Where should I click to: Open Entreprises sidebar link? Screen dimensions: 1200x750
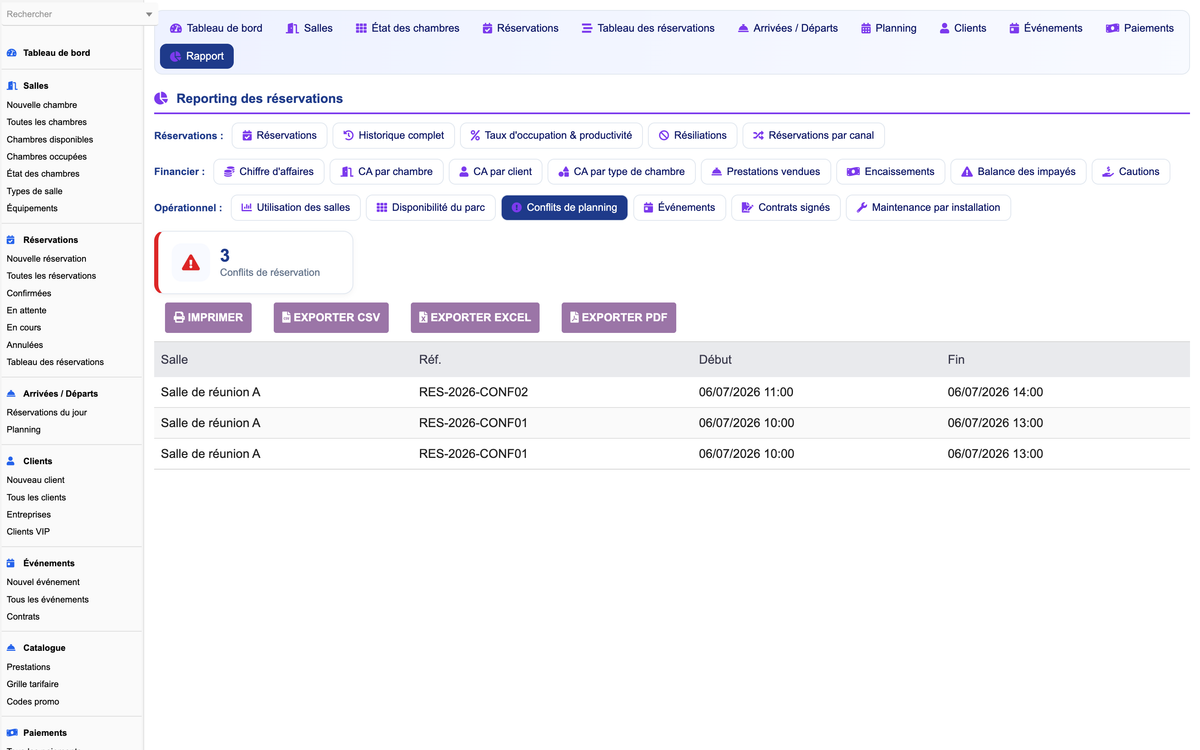pyautogui.click(x=29, y=515)
